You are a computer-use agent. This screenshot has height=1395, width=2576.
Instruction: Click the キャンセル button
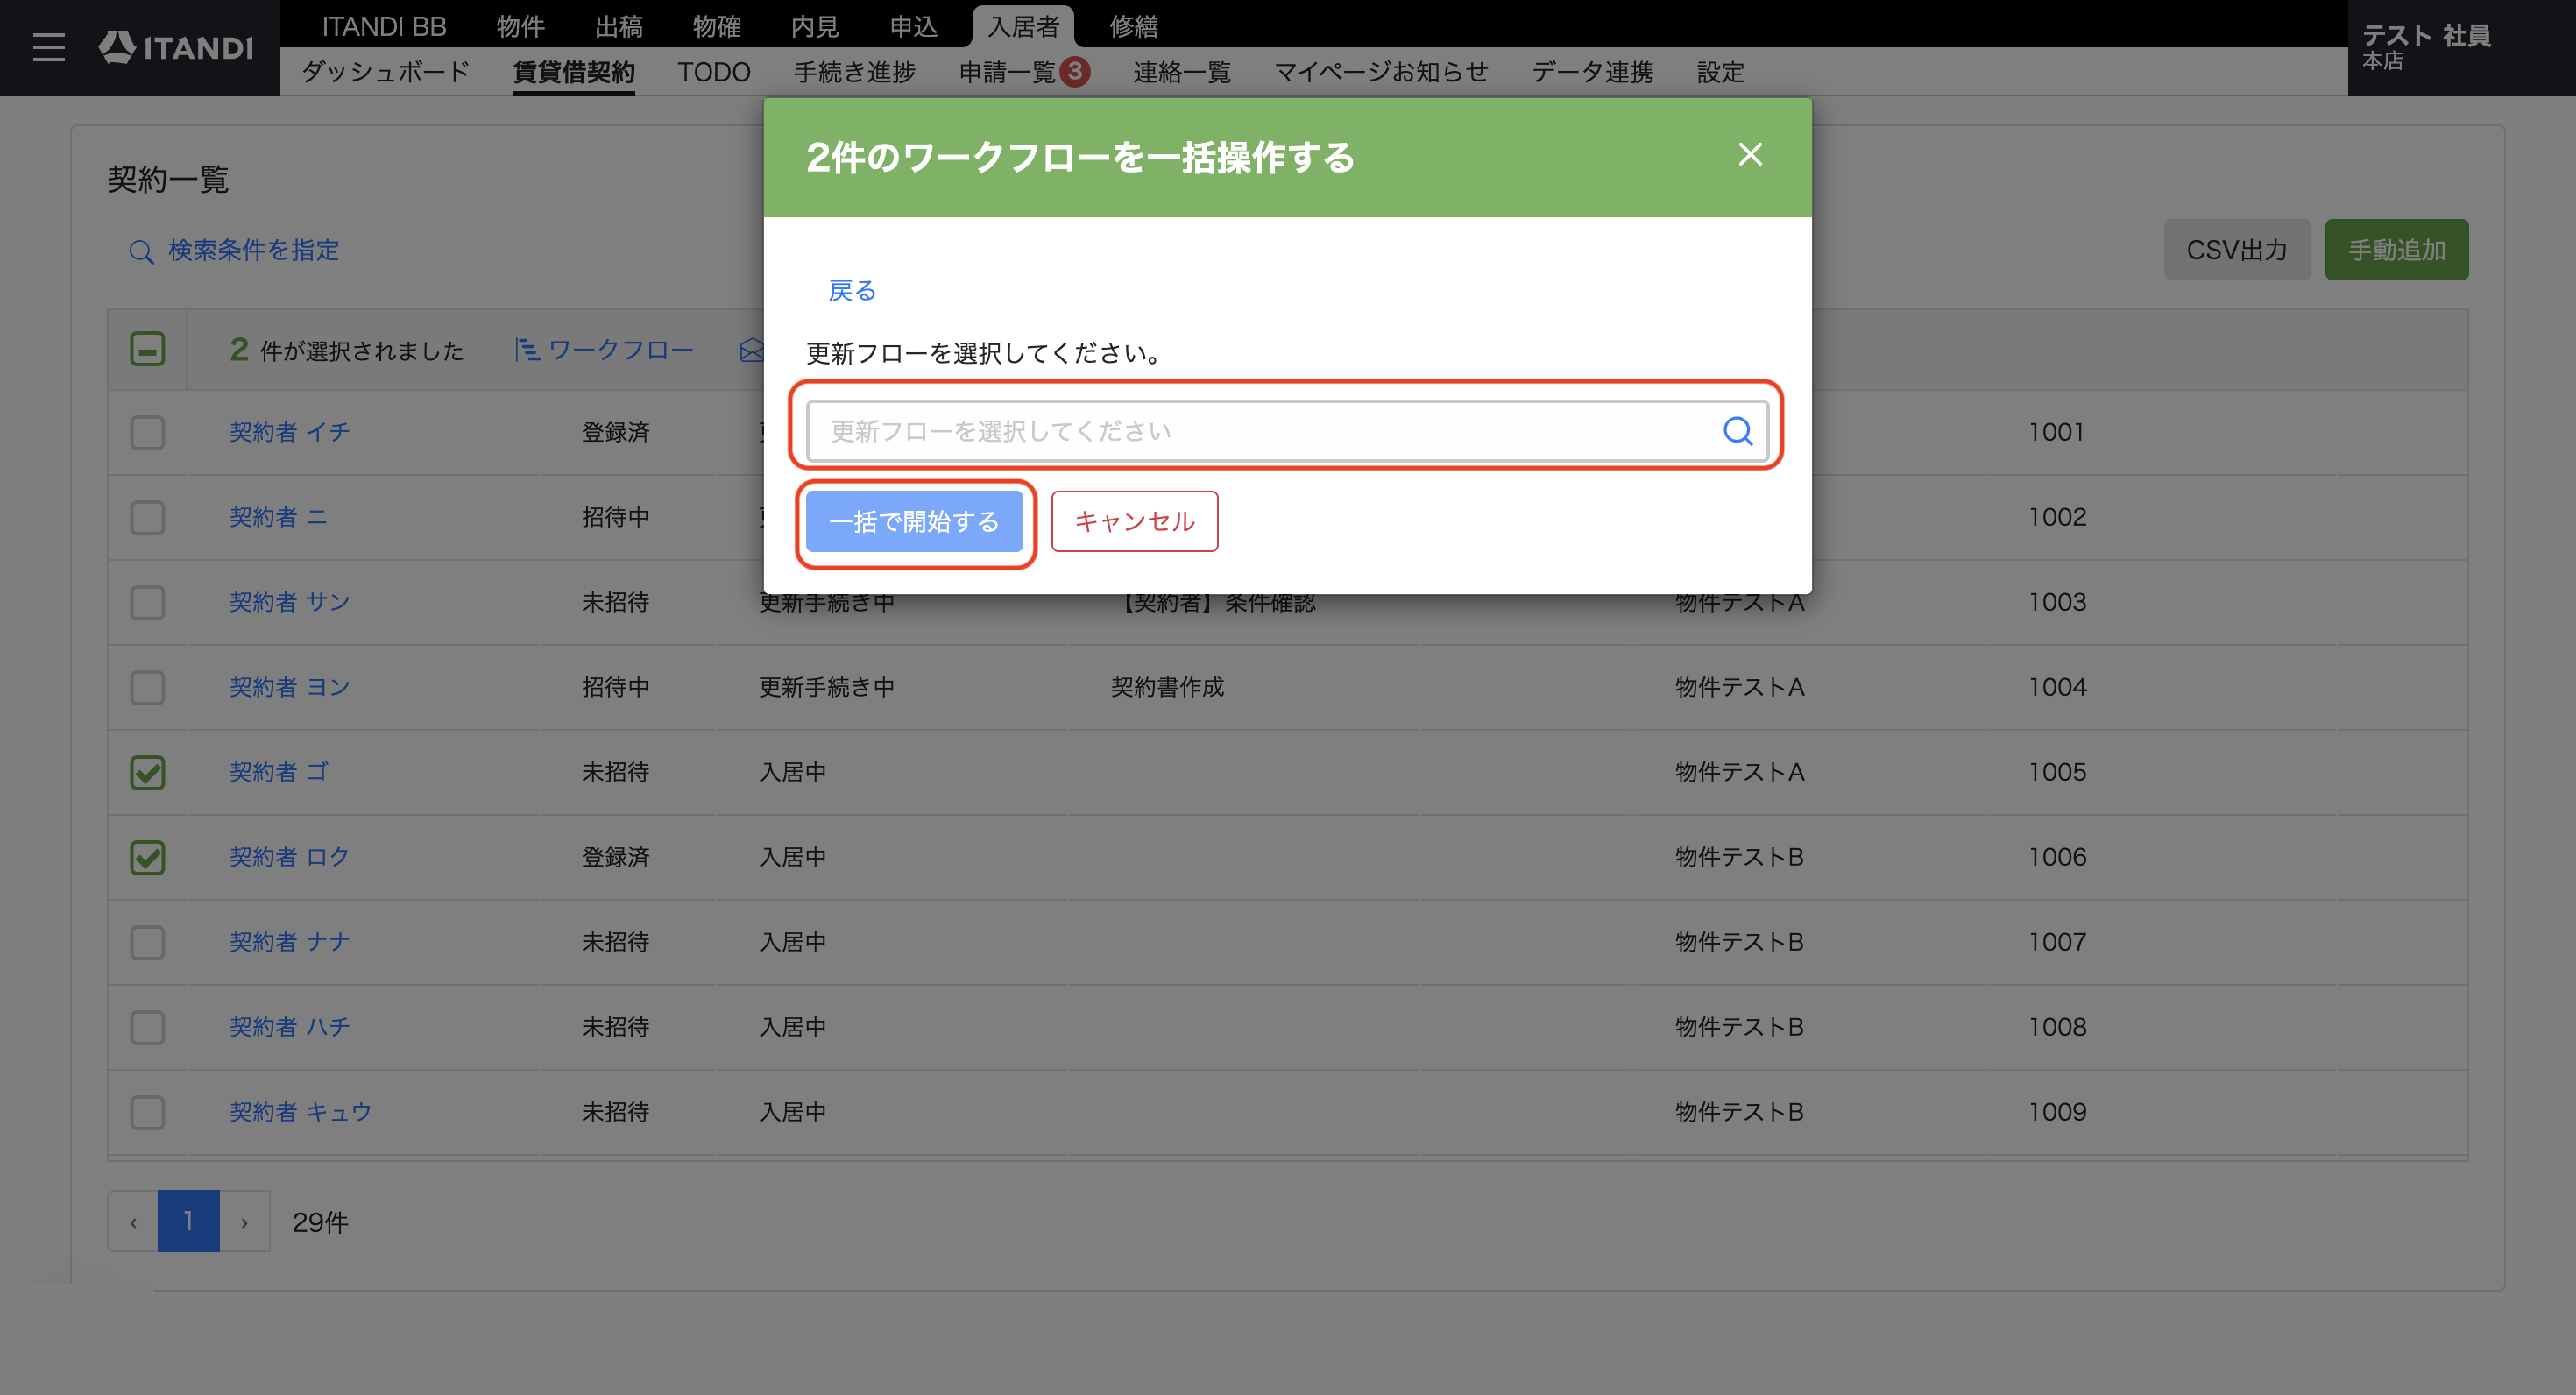click(1134, 521)
